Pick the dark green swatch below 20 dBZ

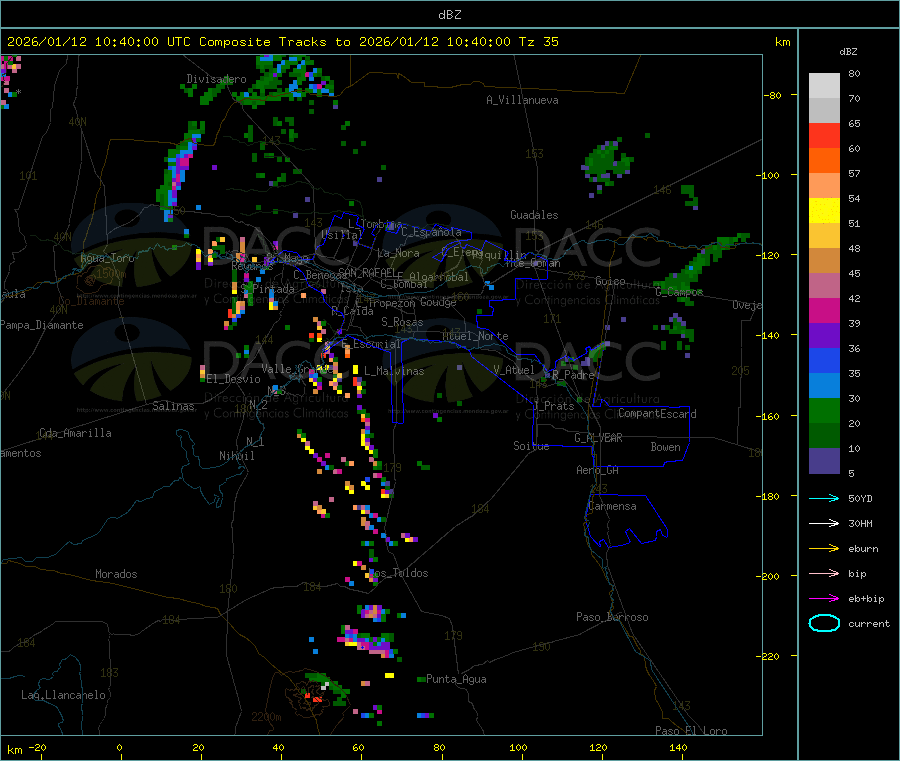(824, 436)
